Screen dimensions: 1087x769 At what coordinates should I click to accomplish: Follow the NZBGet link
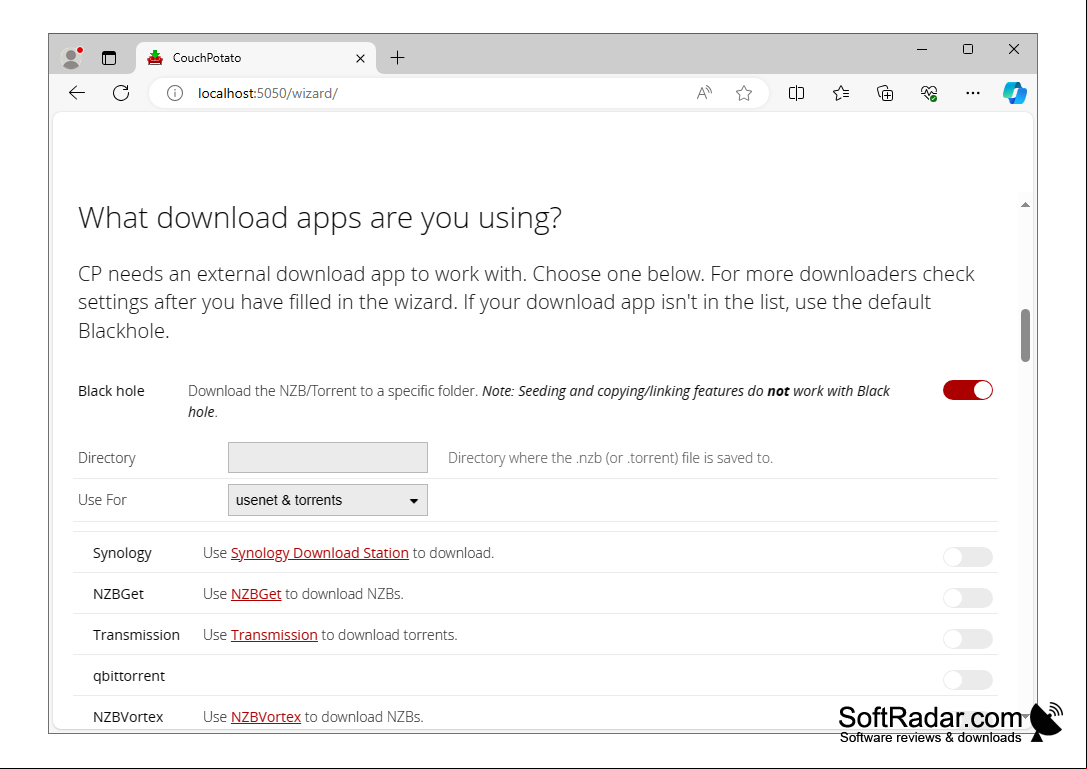(256, 594)
